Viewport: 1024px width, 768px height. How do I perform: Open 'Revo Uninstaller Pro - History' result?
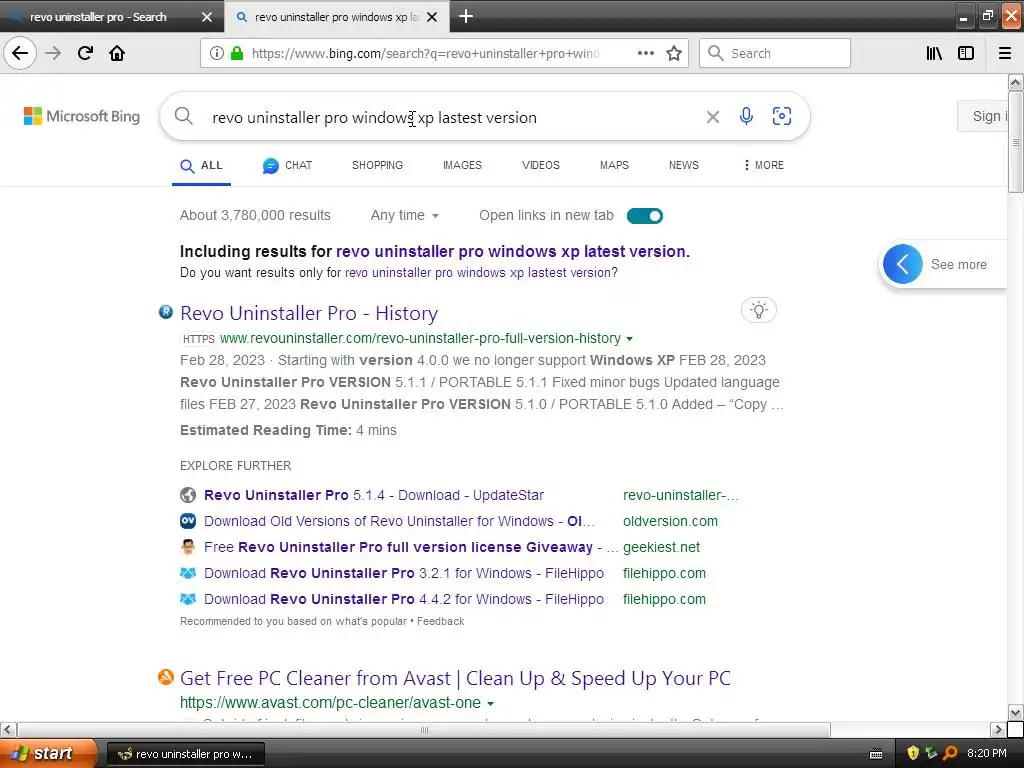[309, 313]
